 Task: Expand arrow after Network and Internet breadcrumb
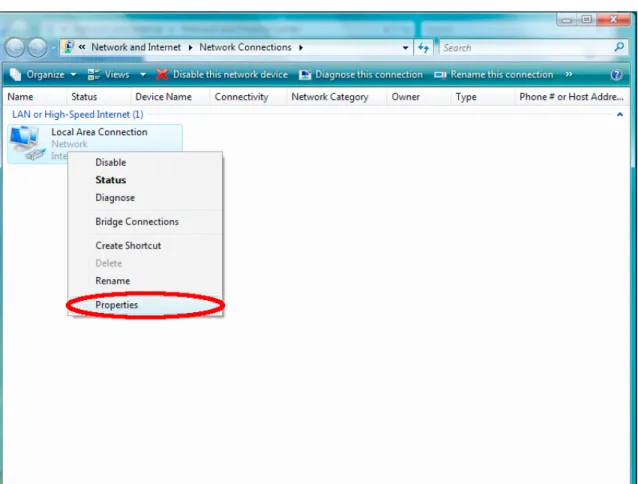190,48
